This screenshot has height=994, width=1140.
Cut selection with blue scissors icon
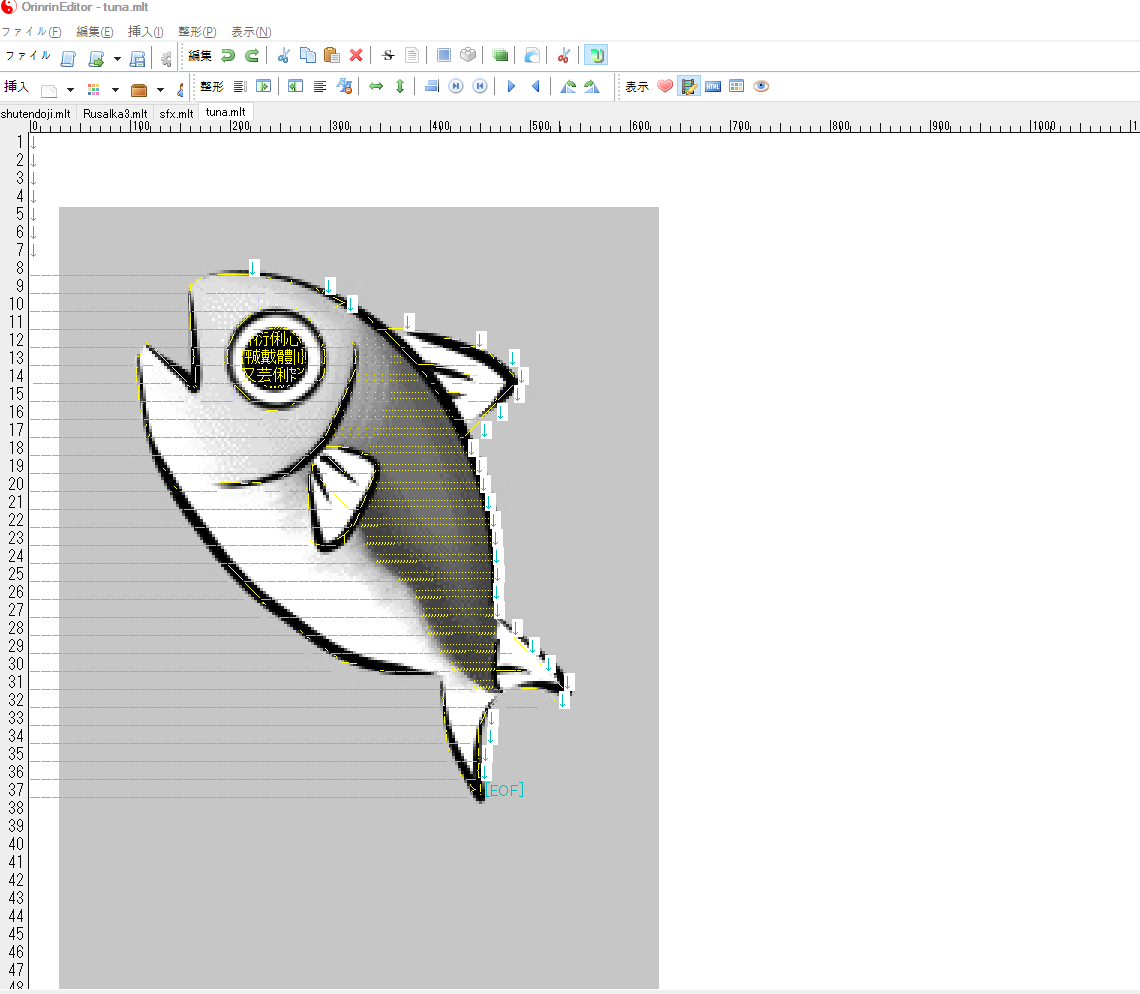point(284,56)
